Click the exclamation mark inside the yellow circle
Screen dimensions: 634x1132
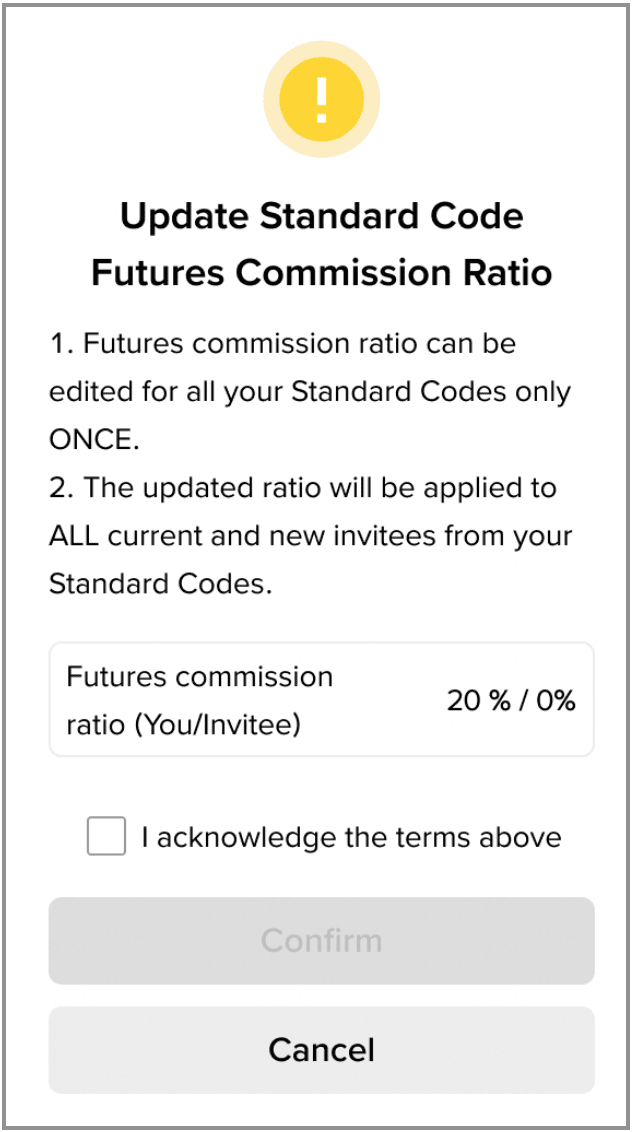321,97
